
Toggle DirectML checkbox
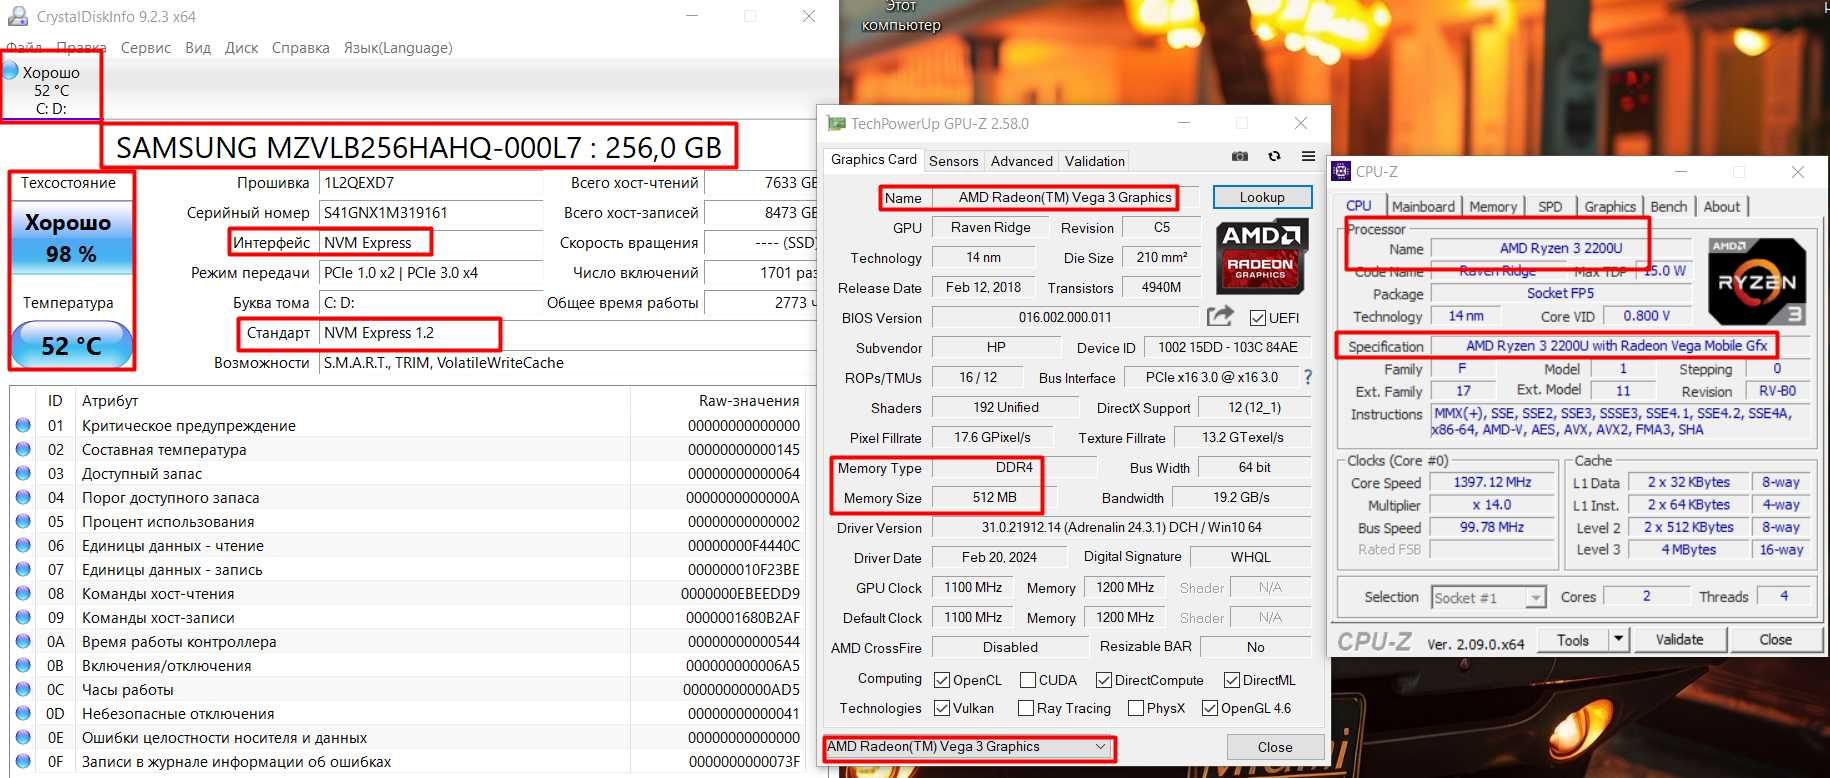pyautogui.click(x=1232, y=680)
